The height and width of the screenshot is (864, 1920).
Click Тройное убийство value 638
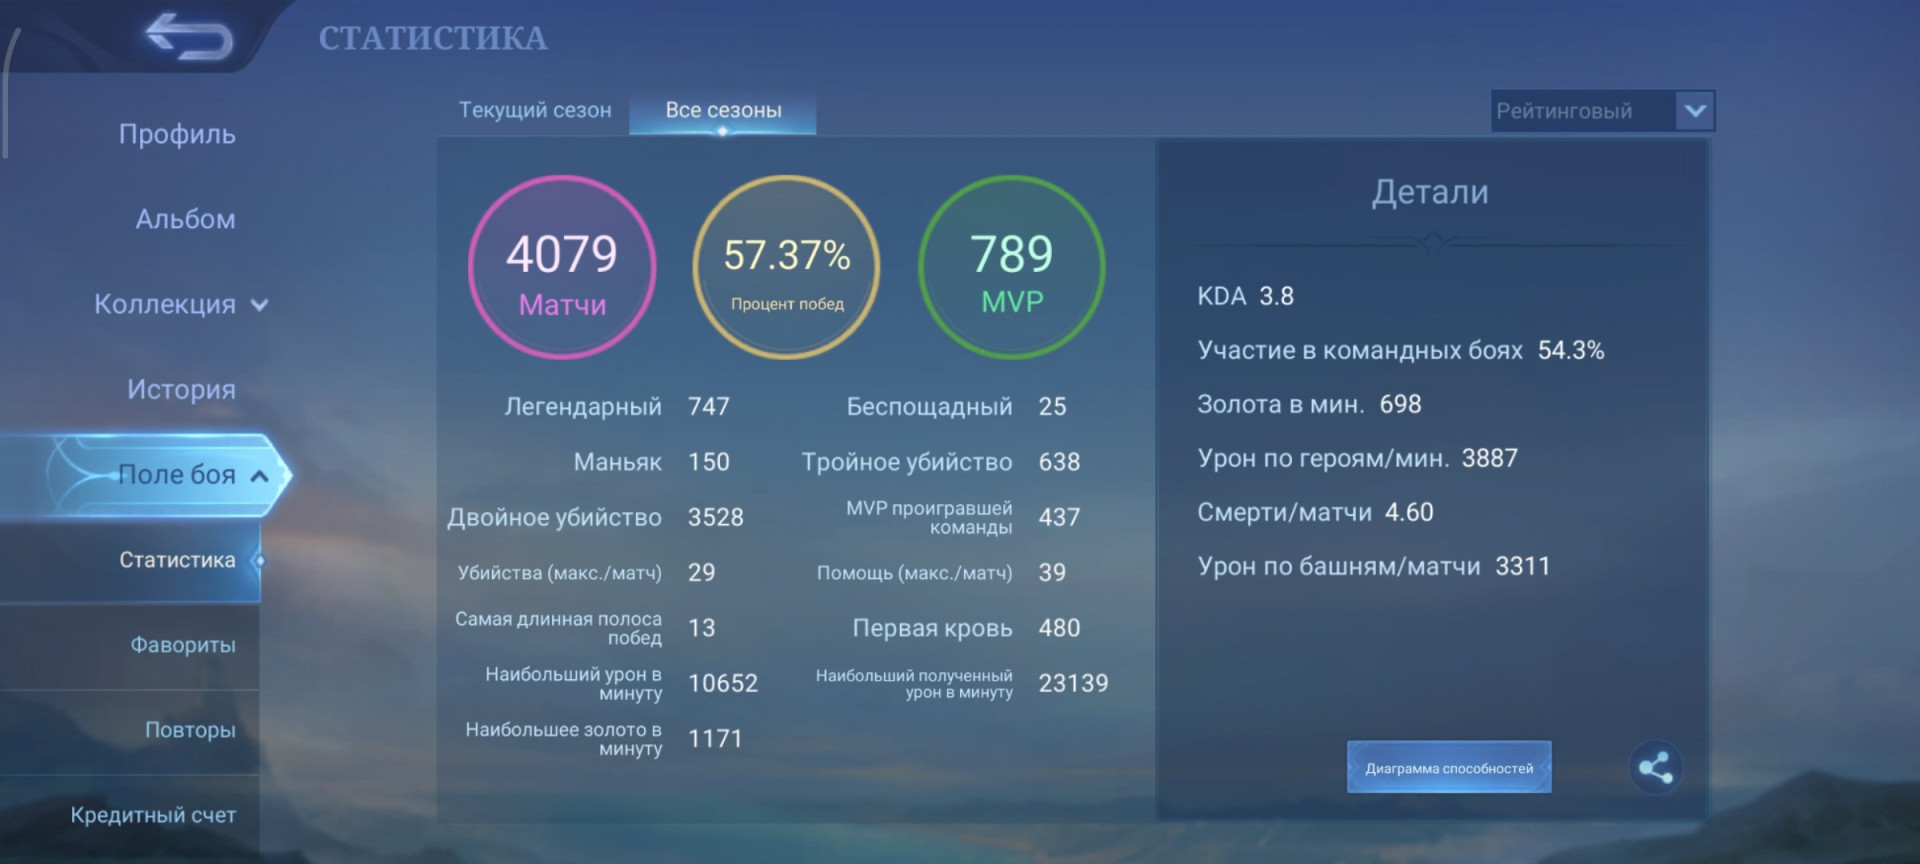[x=1059, y=462]
